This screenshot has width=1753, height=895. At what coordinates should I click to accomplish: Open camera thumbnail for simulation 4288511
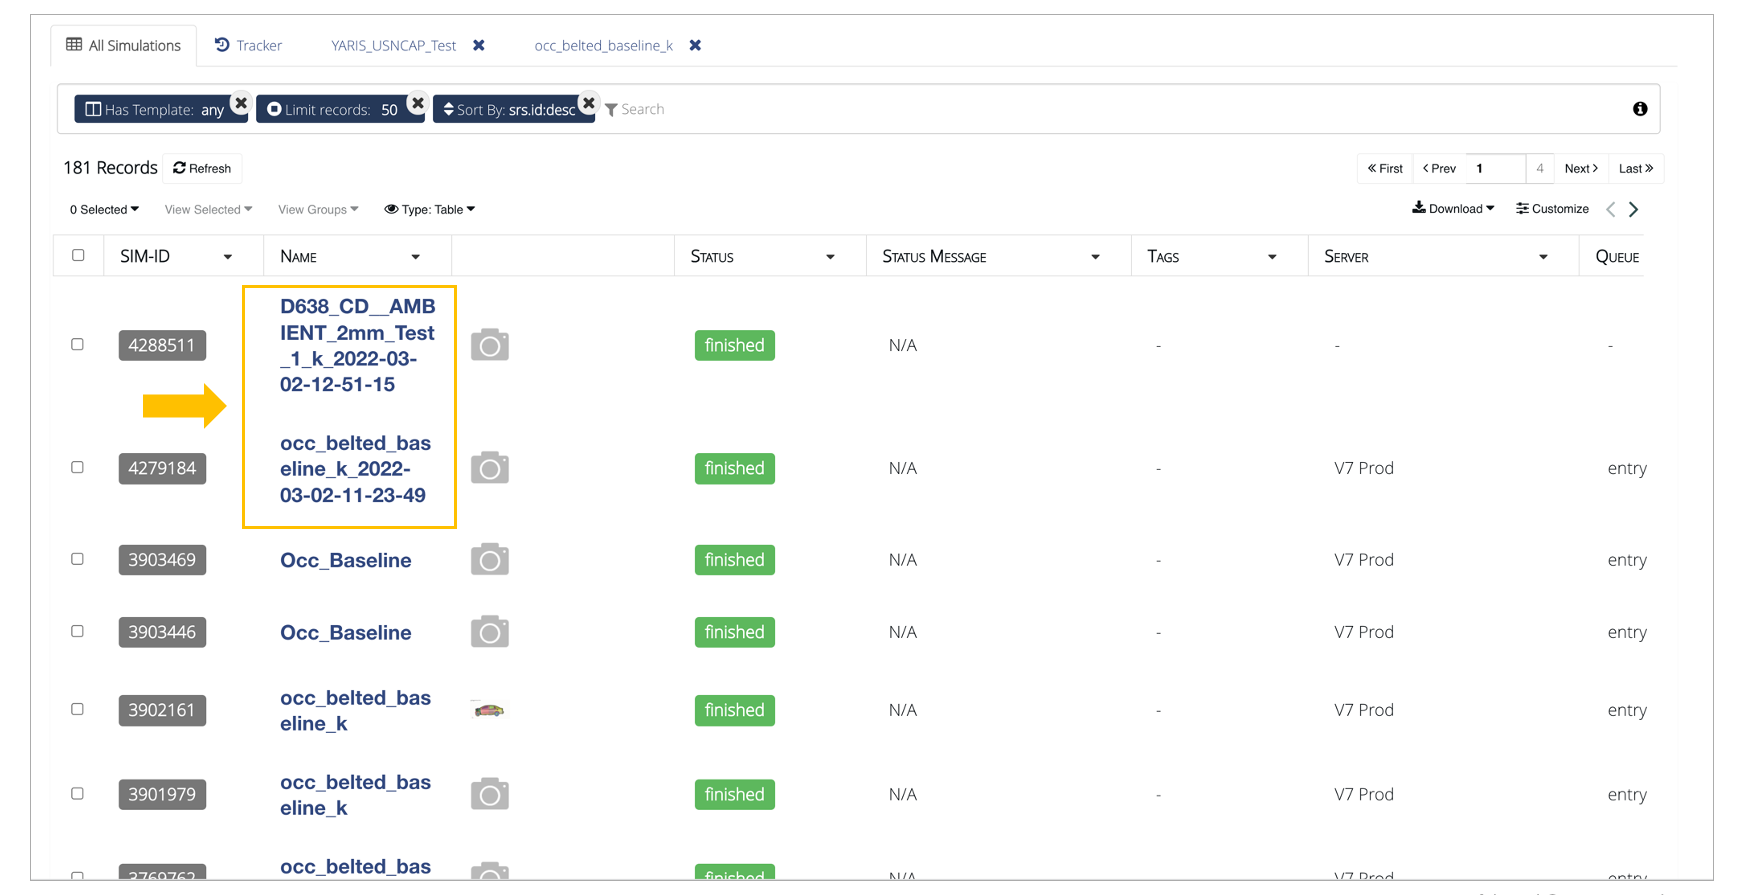pos(490,345)
